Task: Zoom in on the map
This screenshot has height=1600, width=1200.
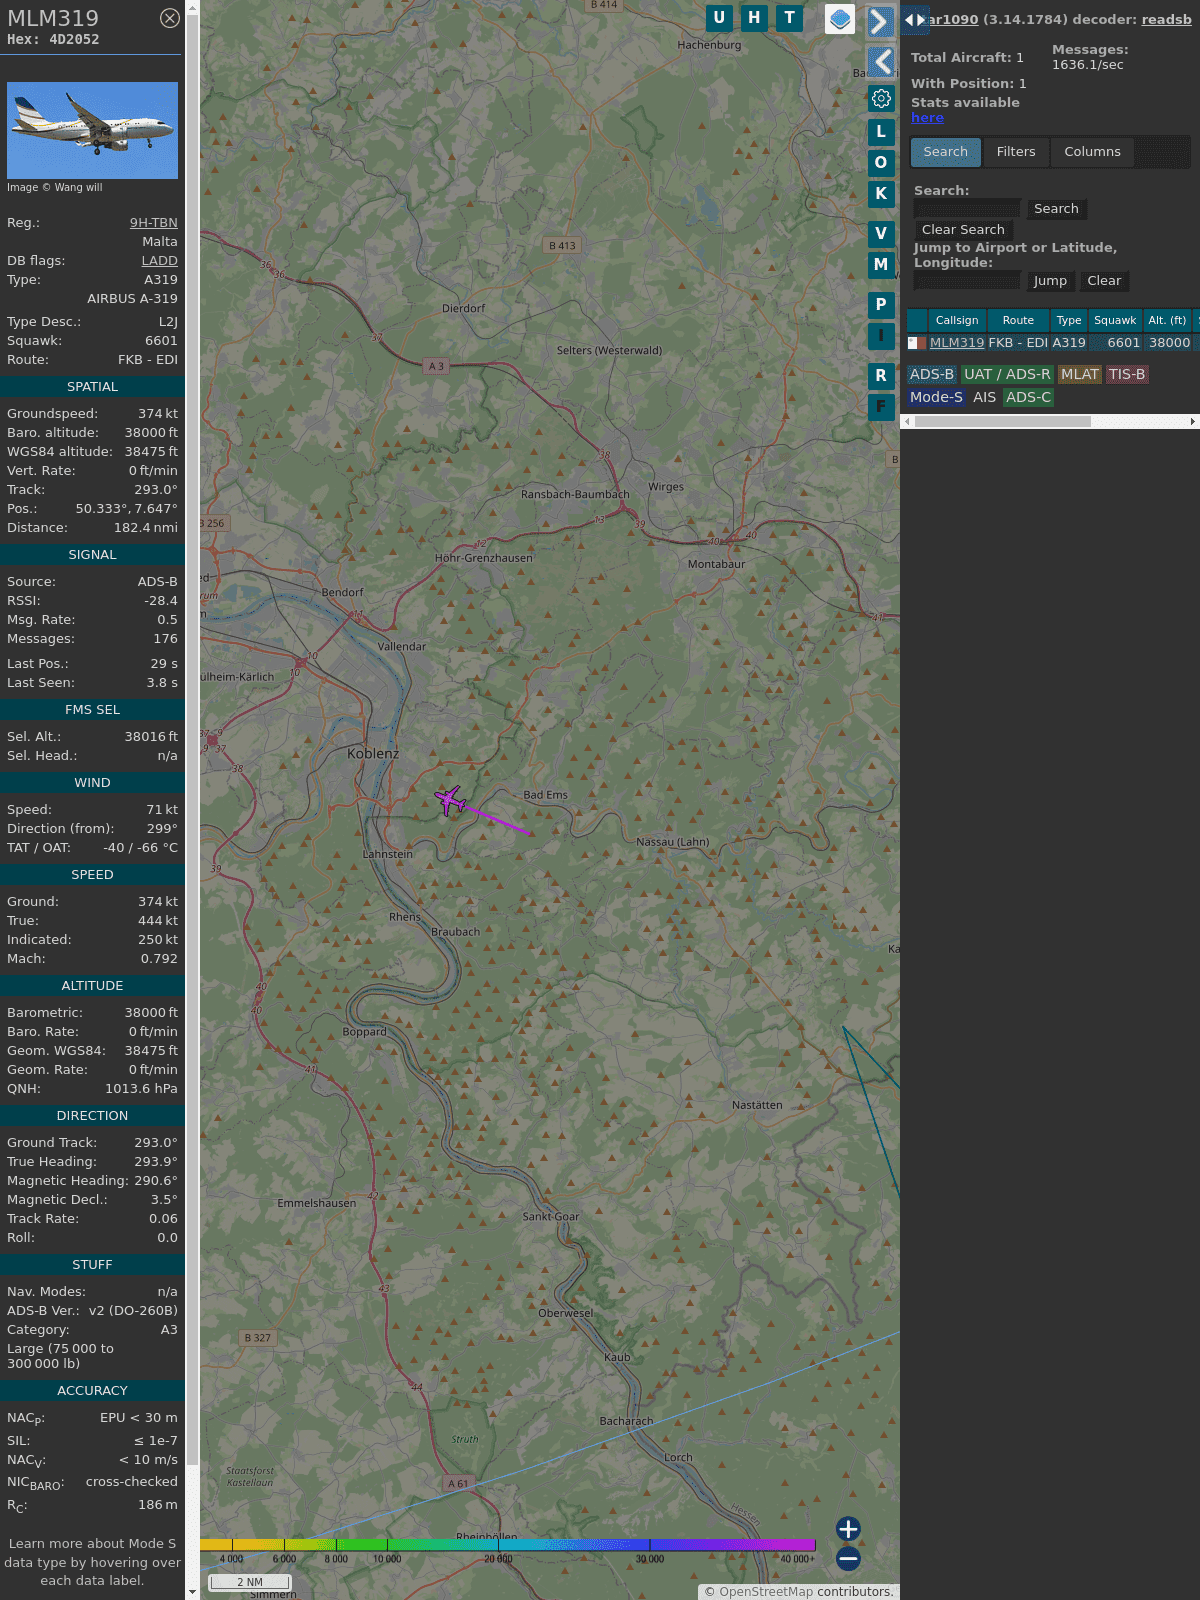Action: coord(848,1528)
